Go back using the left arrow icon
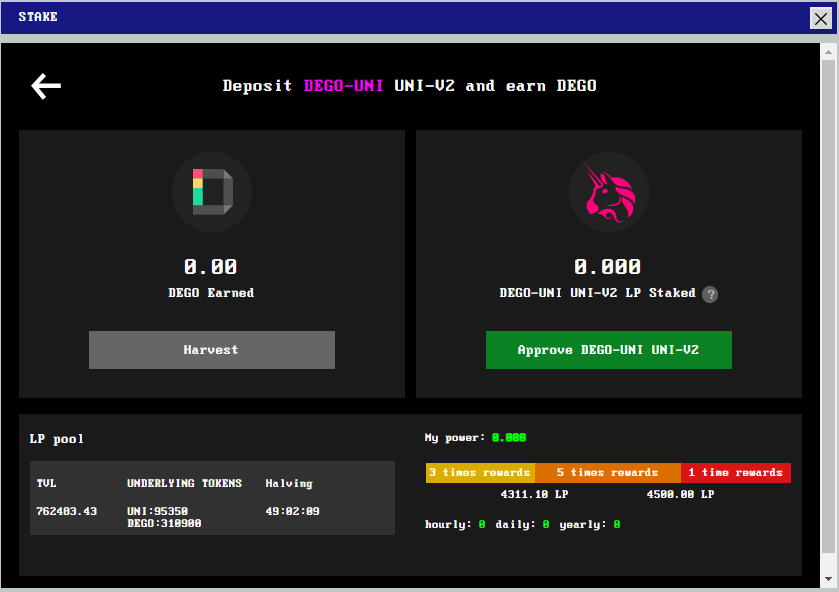 (x=46, y=86)
